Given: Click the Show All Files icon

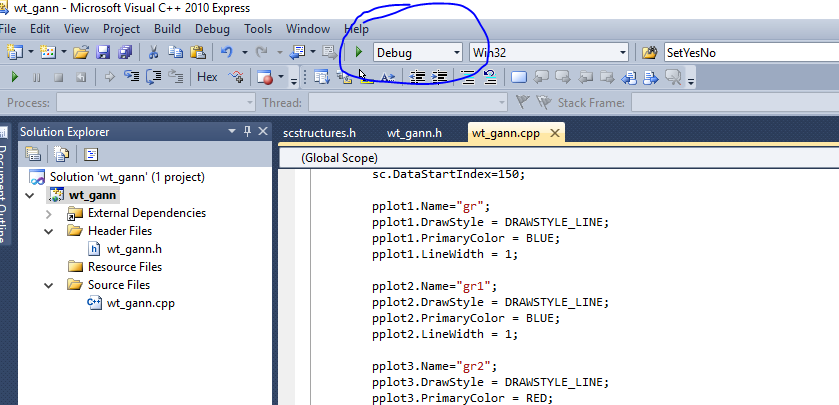Looking at the screenshot, I should click(62, 154).
